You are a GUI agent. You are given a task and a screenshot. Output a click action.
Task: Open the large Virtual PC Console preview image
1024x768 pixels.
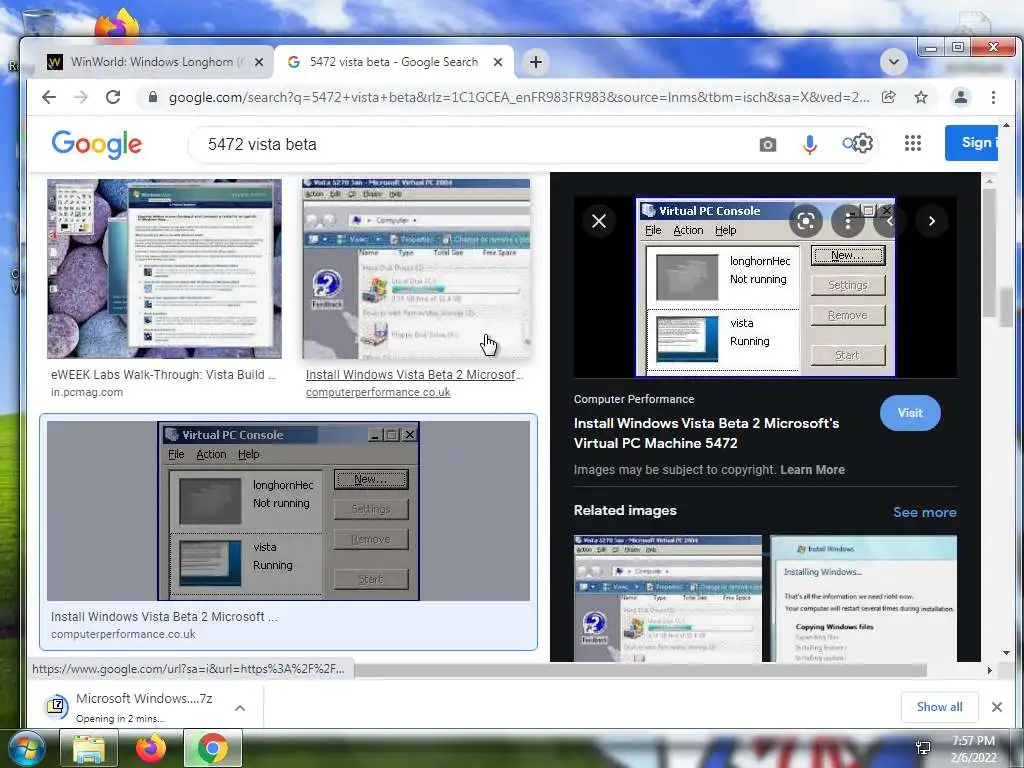tap(765, 287)
